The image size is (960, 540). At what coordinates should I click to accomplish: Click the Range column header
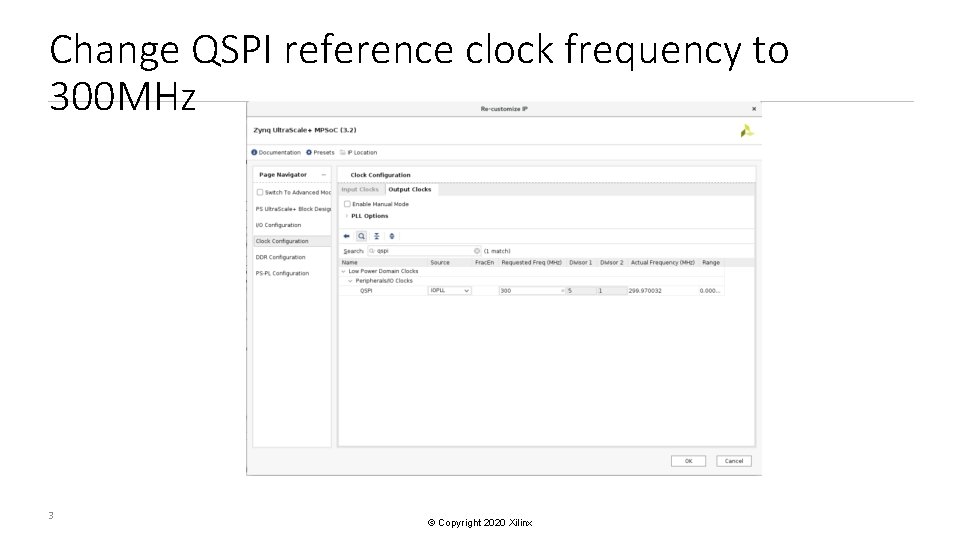click(711, 263)
